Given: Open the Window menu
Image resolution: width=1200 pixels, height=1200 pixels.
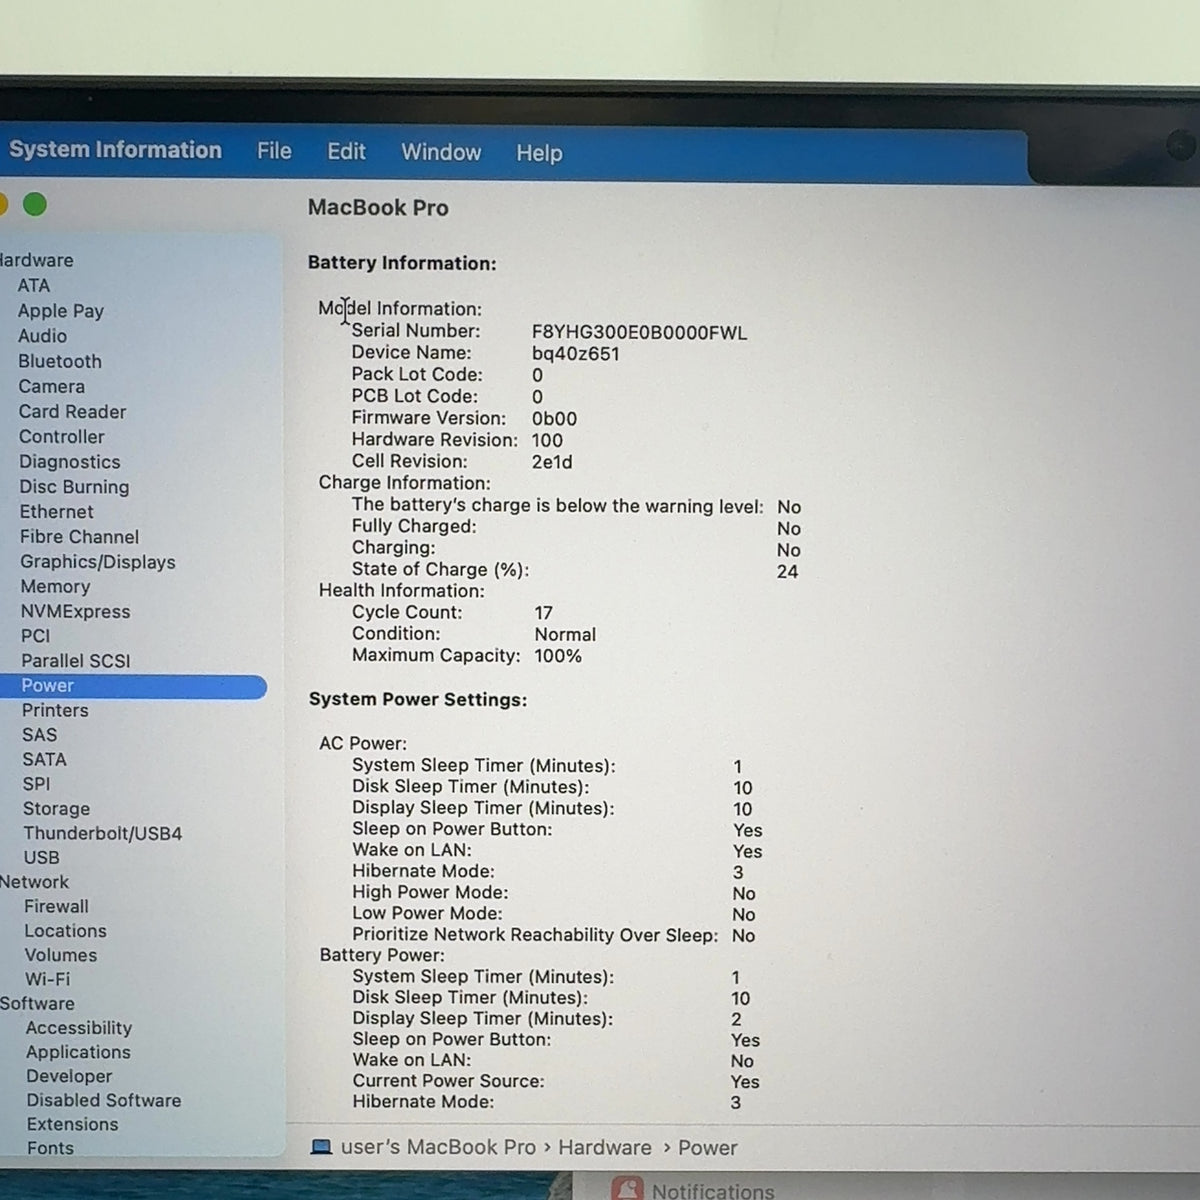Looking at the screenshot, I should click(x=441, y=152).
